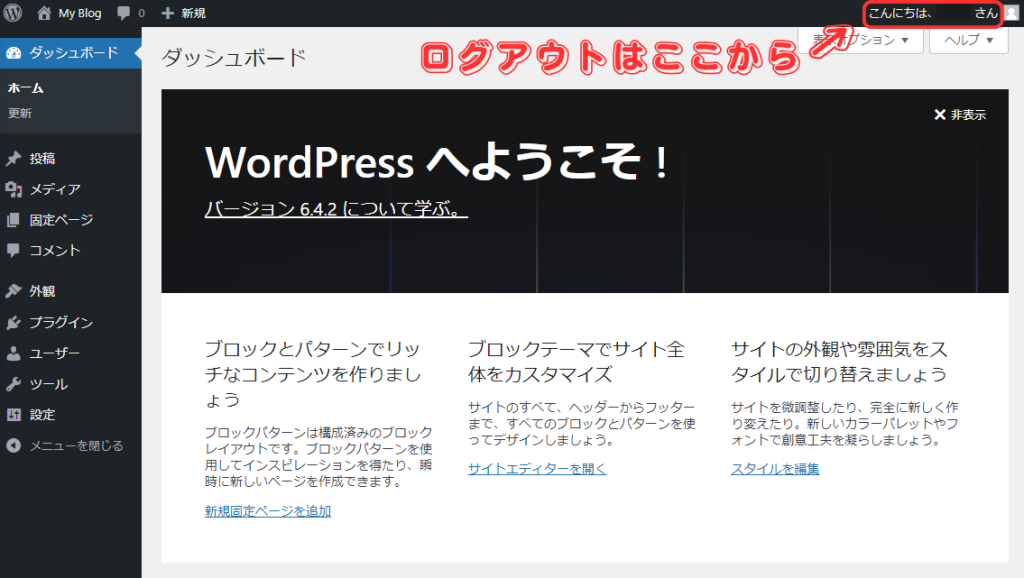Click the ツール wrench icon
The height and width of the screenshot is (578, 1024).
[14, 384]
